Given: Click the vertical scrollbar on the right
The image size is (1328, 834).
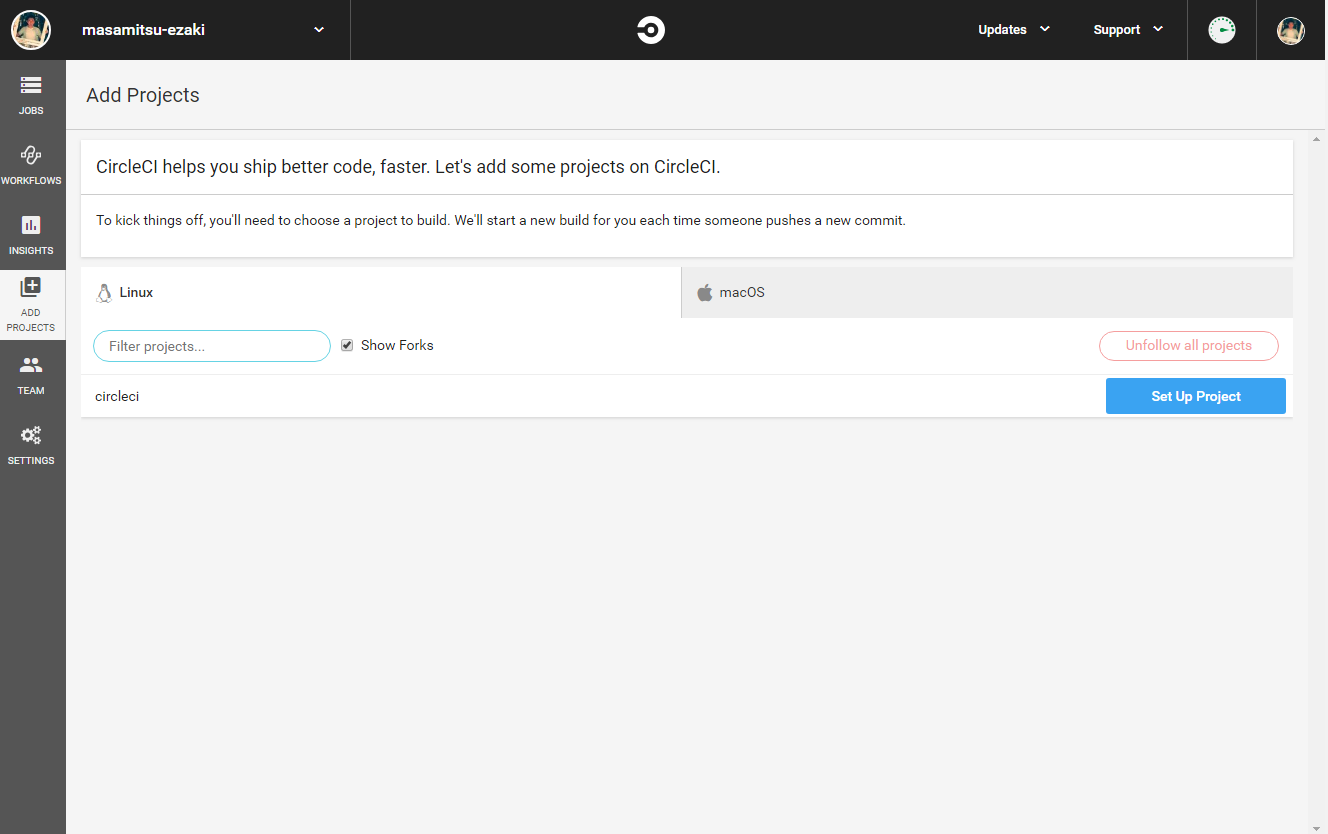Looking at the screenshot, I should point(1316,483).
